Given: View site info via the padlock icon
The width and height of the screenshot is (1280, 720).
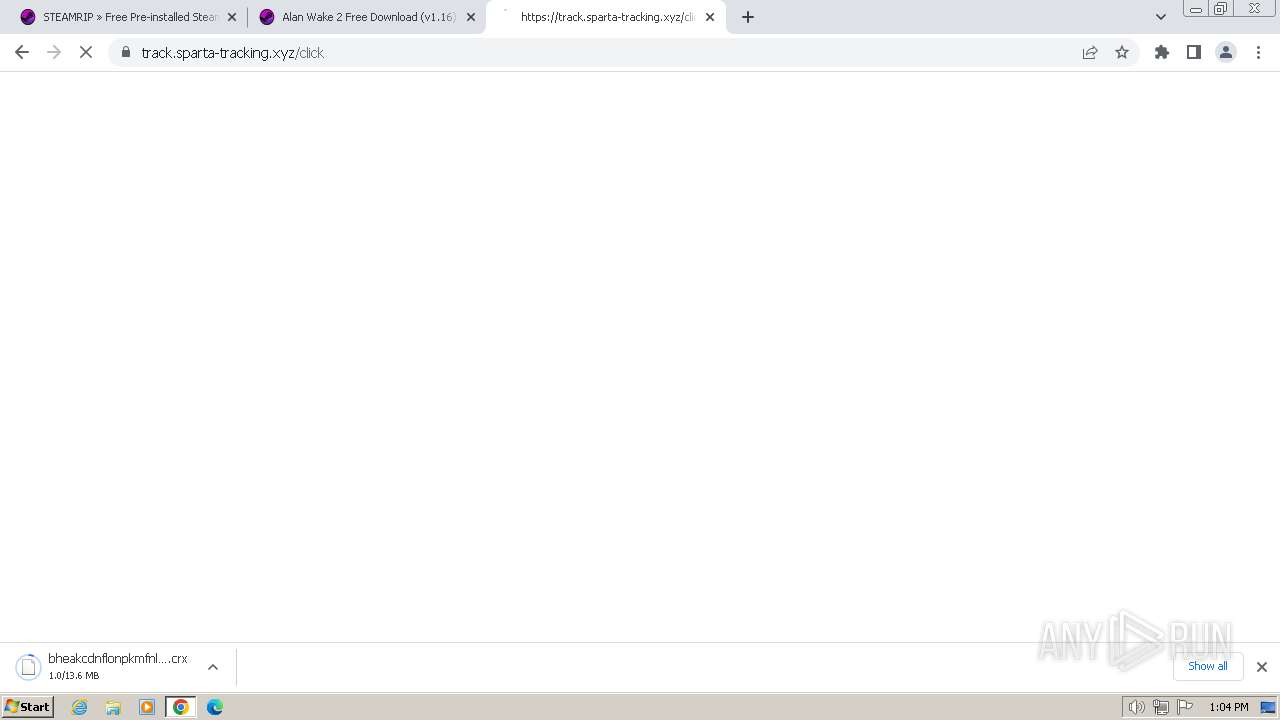Looking at the screenshot, I should [125, 52].
